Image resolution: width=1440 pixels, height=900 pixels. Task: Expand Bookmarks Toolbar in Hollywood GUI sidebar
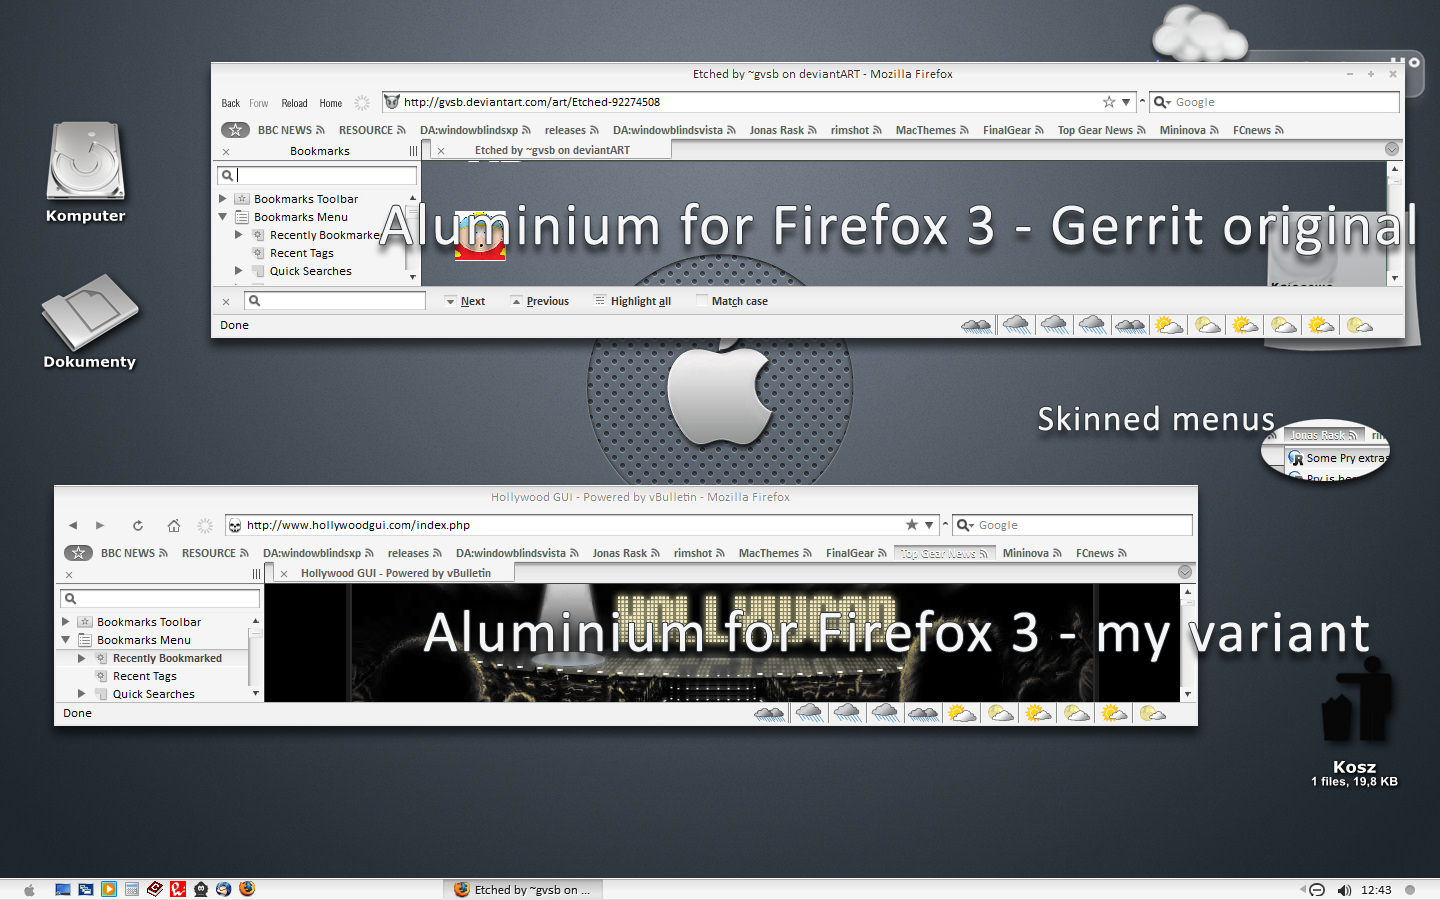(x=66, y=622)
